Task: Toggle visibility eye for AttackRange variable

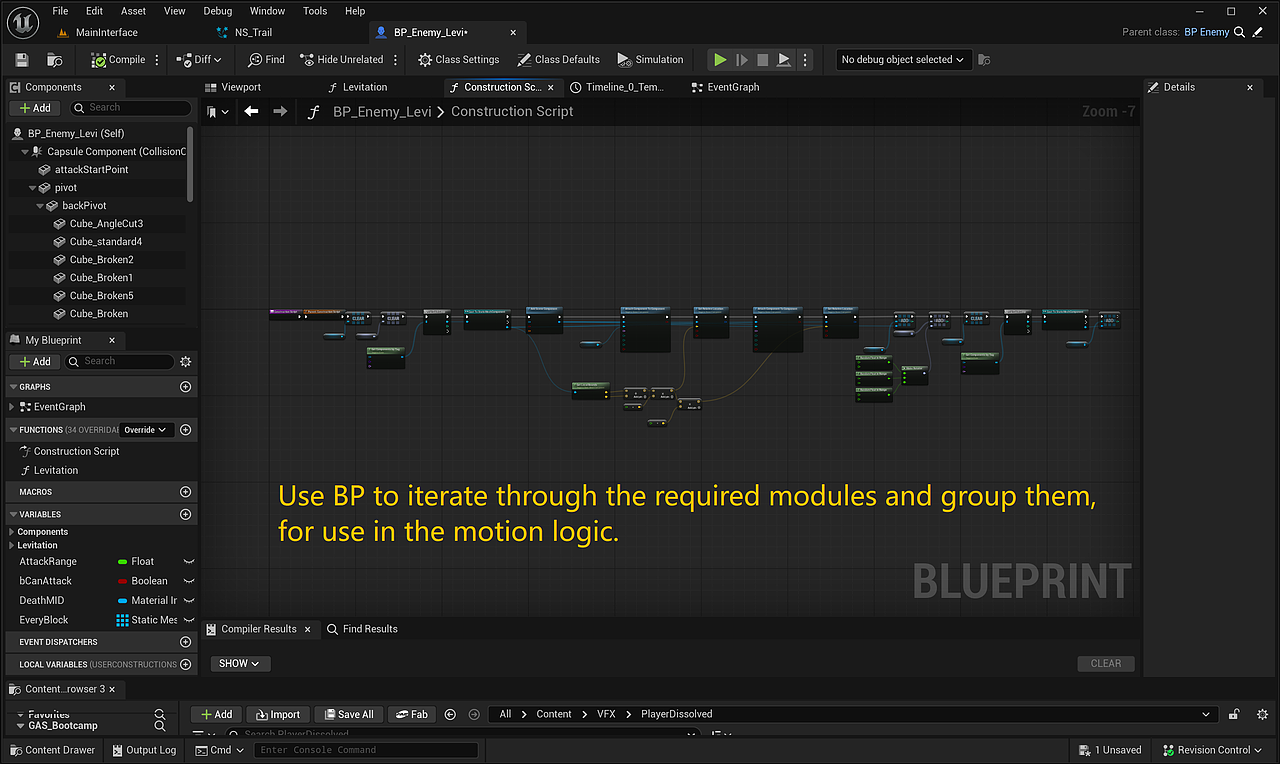Action: [x=188, y=562]
